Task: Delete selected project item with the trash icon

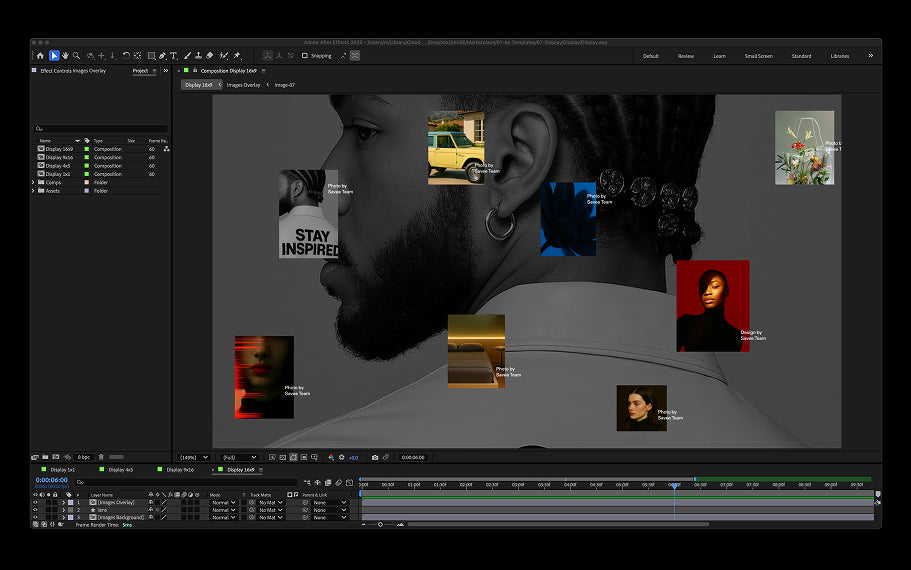Action: coord(101,457)
